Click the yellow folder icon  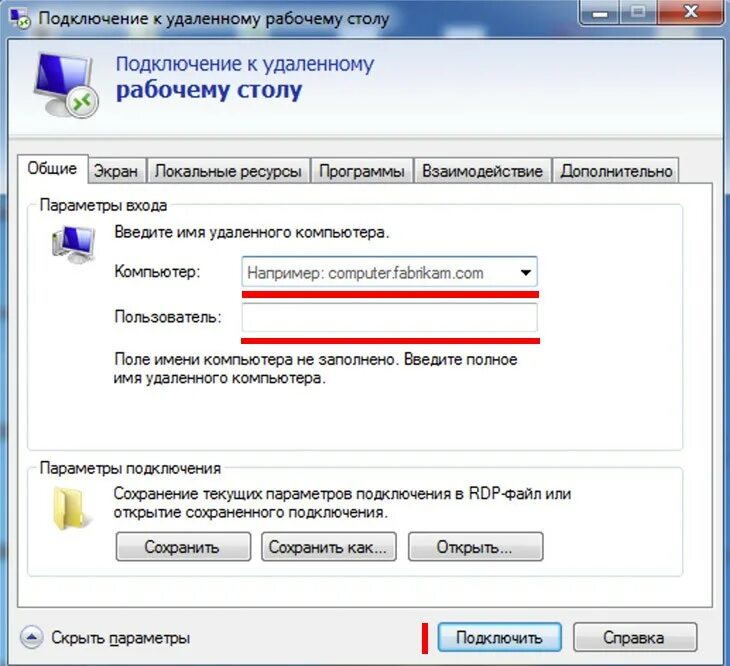point(68,508)
